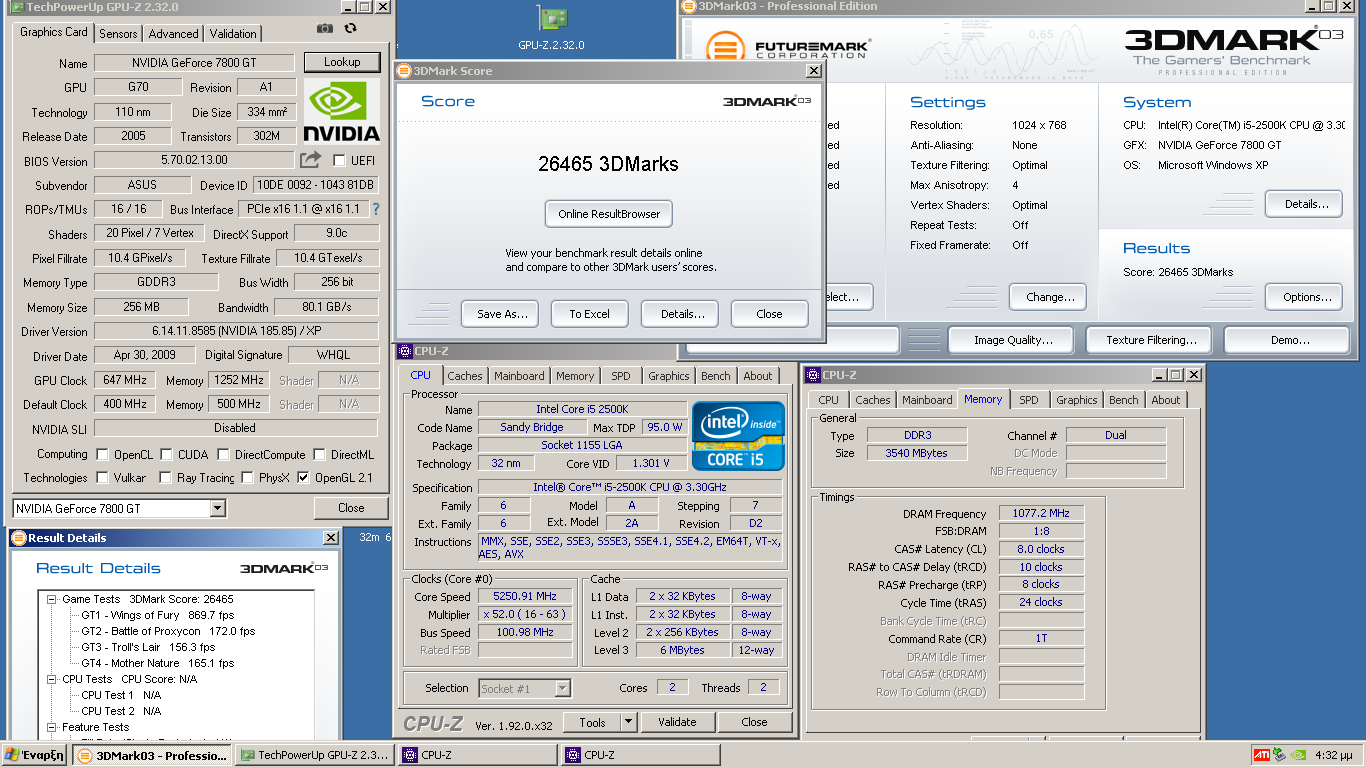Click the BIOS export share icon in GPU-Z

[310, 160]
